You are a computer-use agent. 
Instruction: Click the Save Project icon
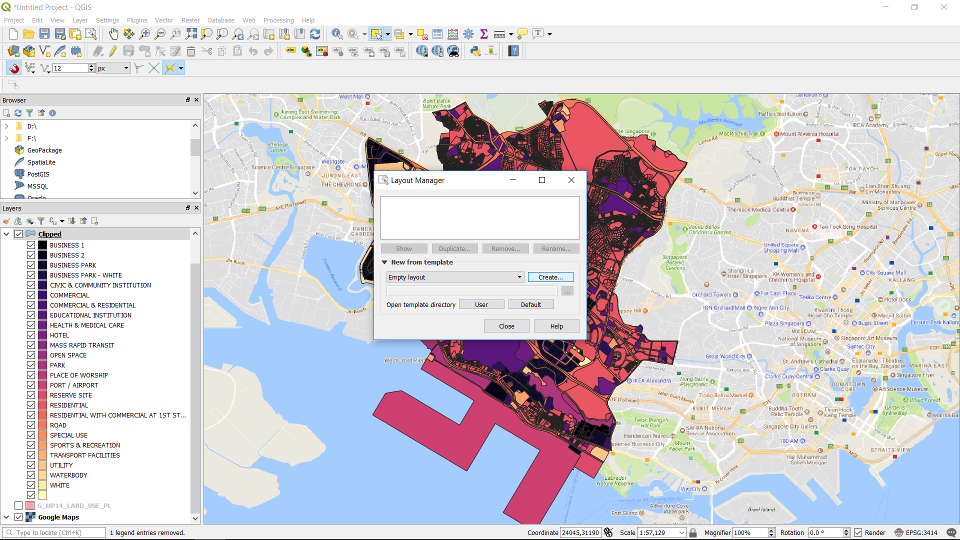[46, 34]
